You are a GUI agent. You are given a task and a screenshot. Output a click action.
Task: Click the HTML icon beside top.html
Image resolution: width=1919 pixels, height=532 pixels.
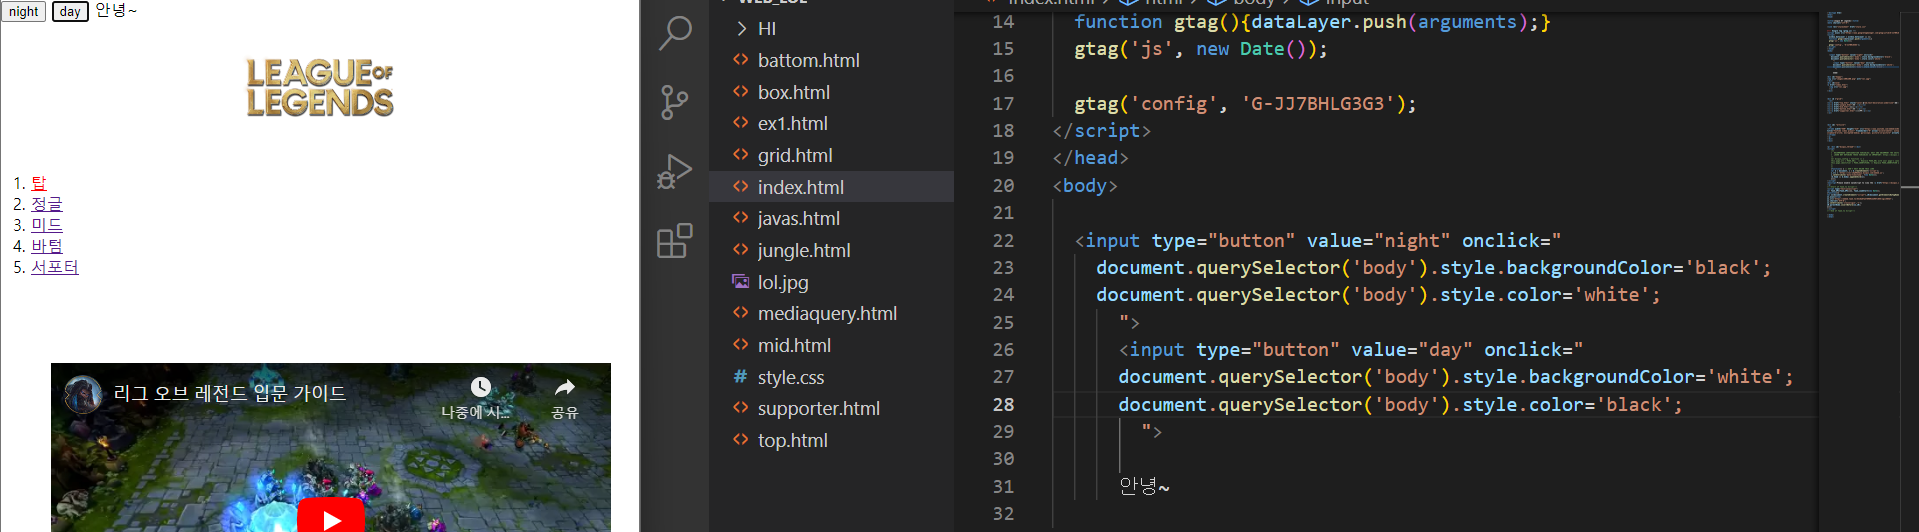point(740,440)
